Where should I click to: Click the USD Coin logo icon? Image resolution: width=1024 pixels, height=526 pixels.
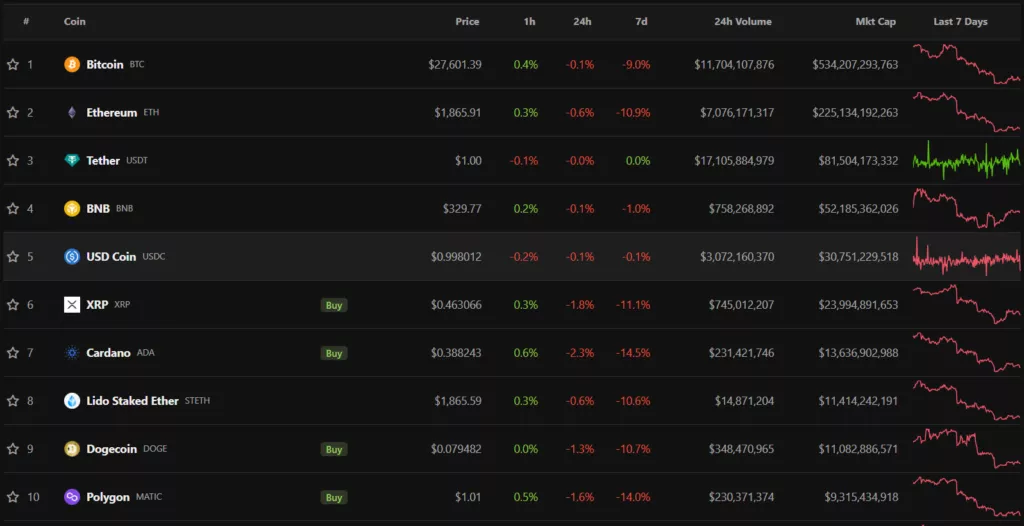tap(72, 256)
